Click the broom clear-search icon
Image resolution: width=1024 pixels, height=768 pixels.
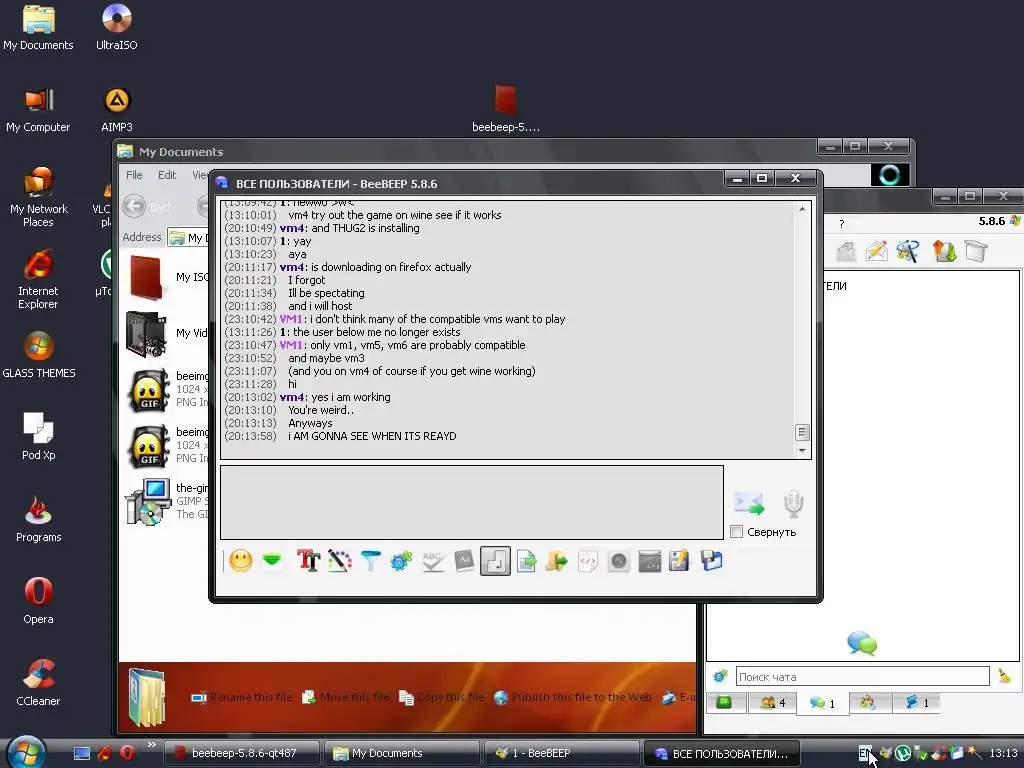[x=1004, y=677]
